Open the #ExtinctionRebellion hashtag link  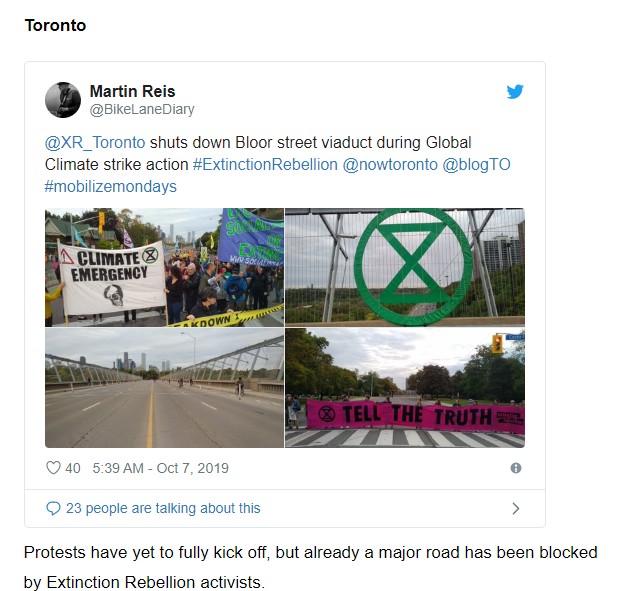tap(265, 164)
